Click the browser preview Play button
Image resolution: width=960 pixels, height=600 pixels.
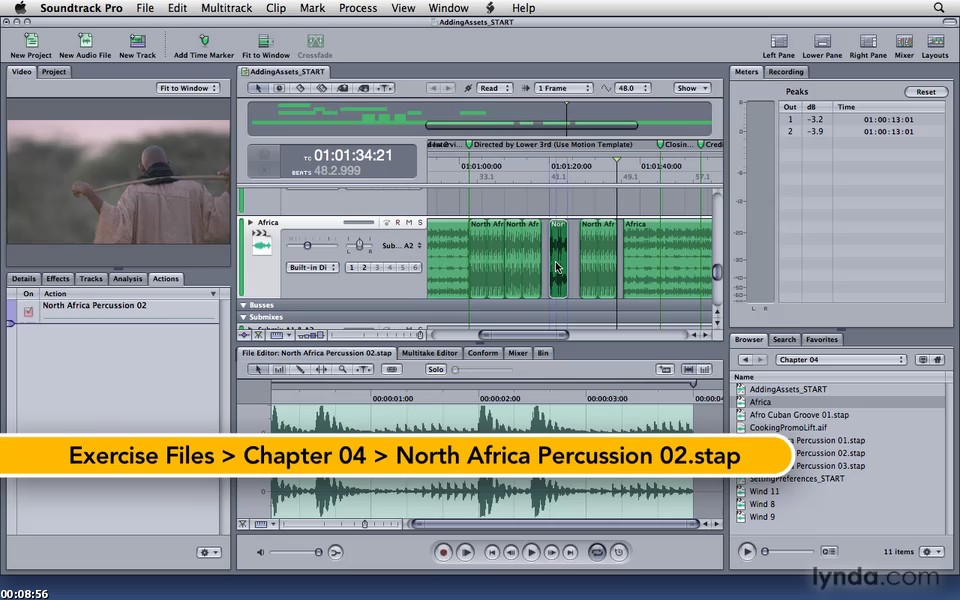click(x=746, y=552)
